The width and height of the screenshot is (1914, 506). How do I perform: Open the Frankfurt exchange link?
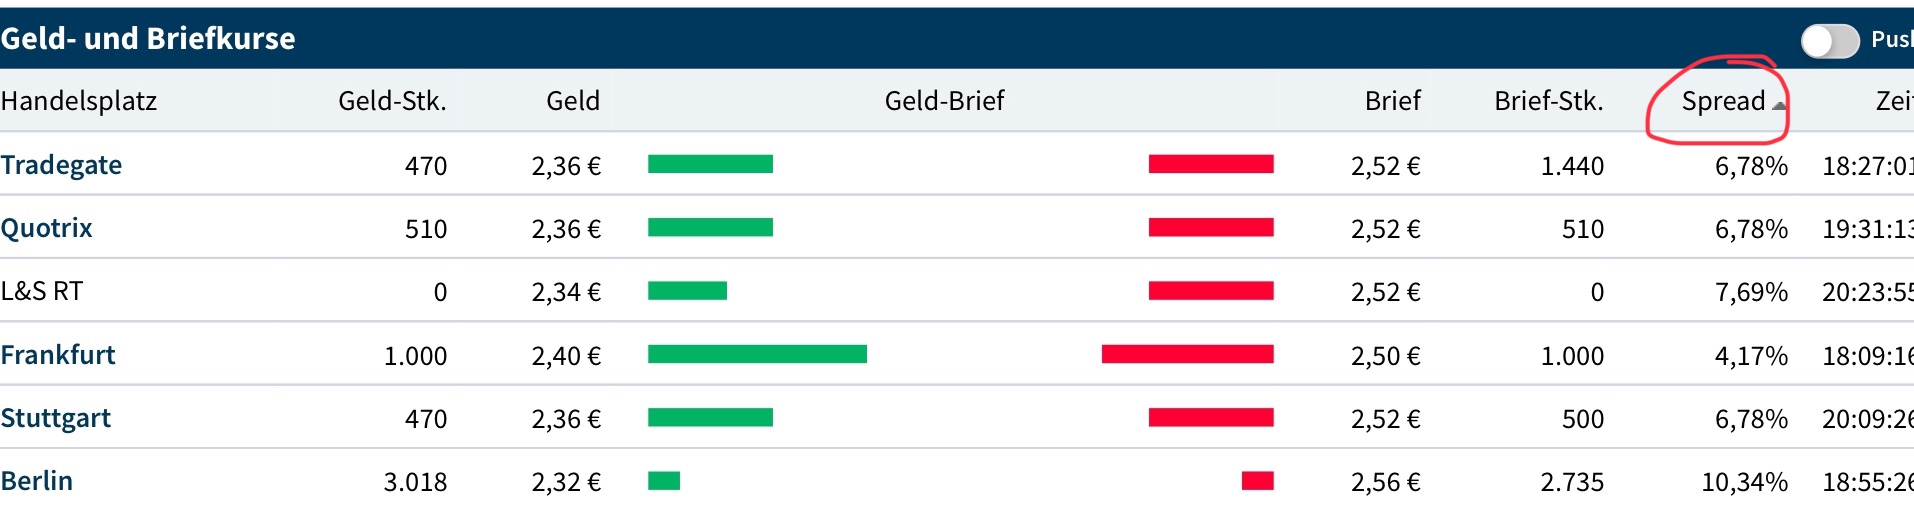tap(58, 355)
